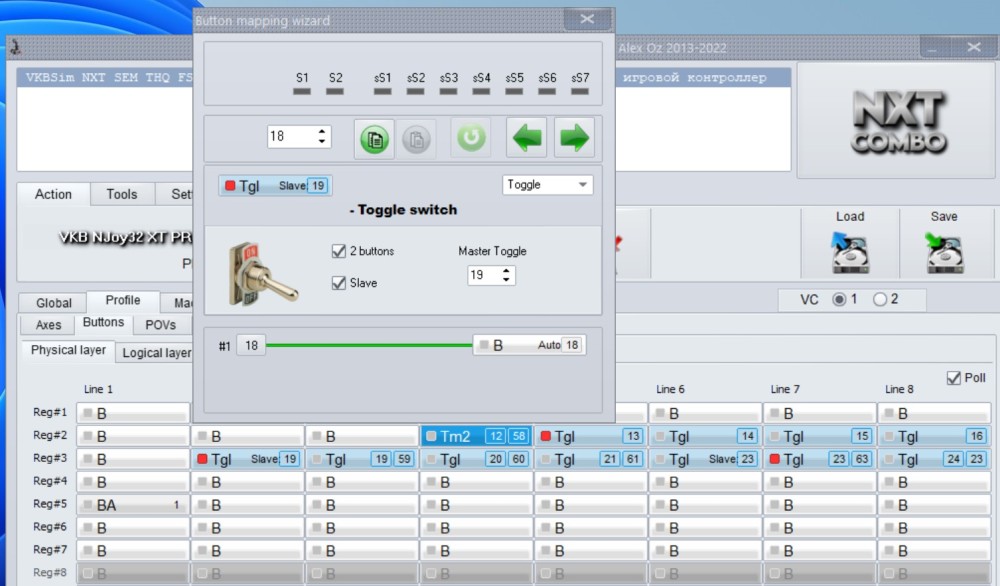Click the BA cell in Reg#5
Screen dimensions: 1000x586
(x=133, y=505)
